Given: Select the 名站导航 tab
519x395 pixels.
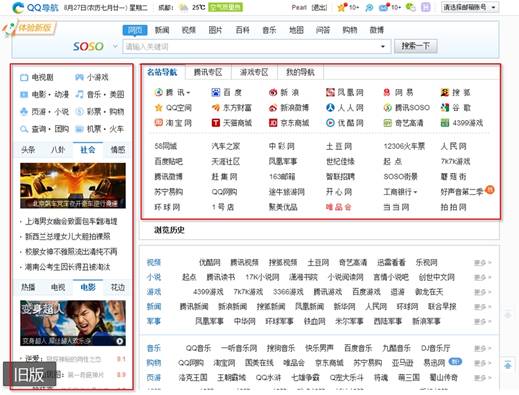Looking at the screenshot, I should pyautogui.click(x=162, y=72).
